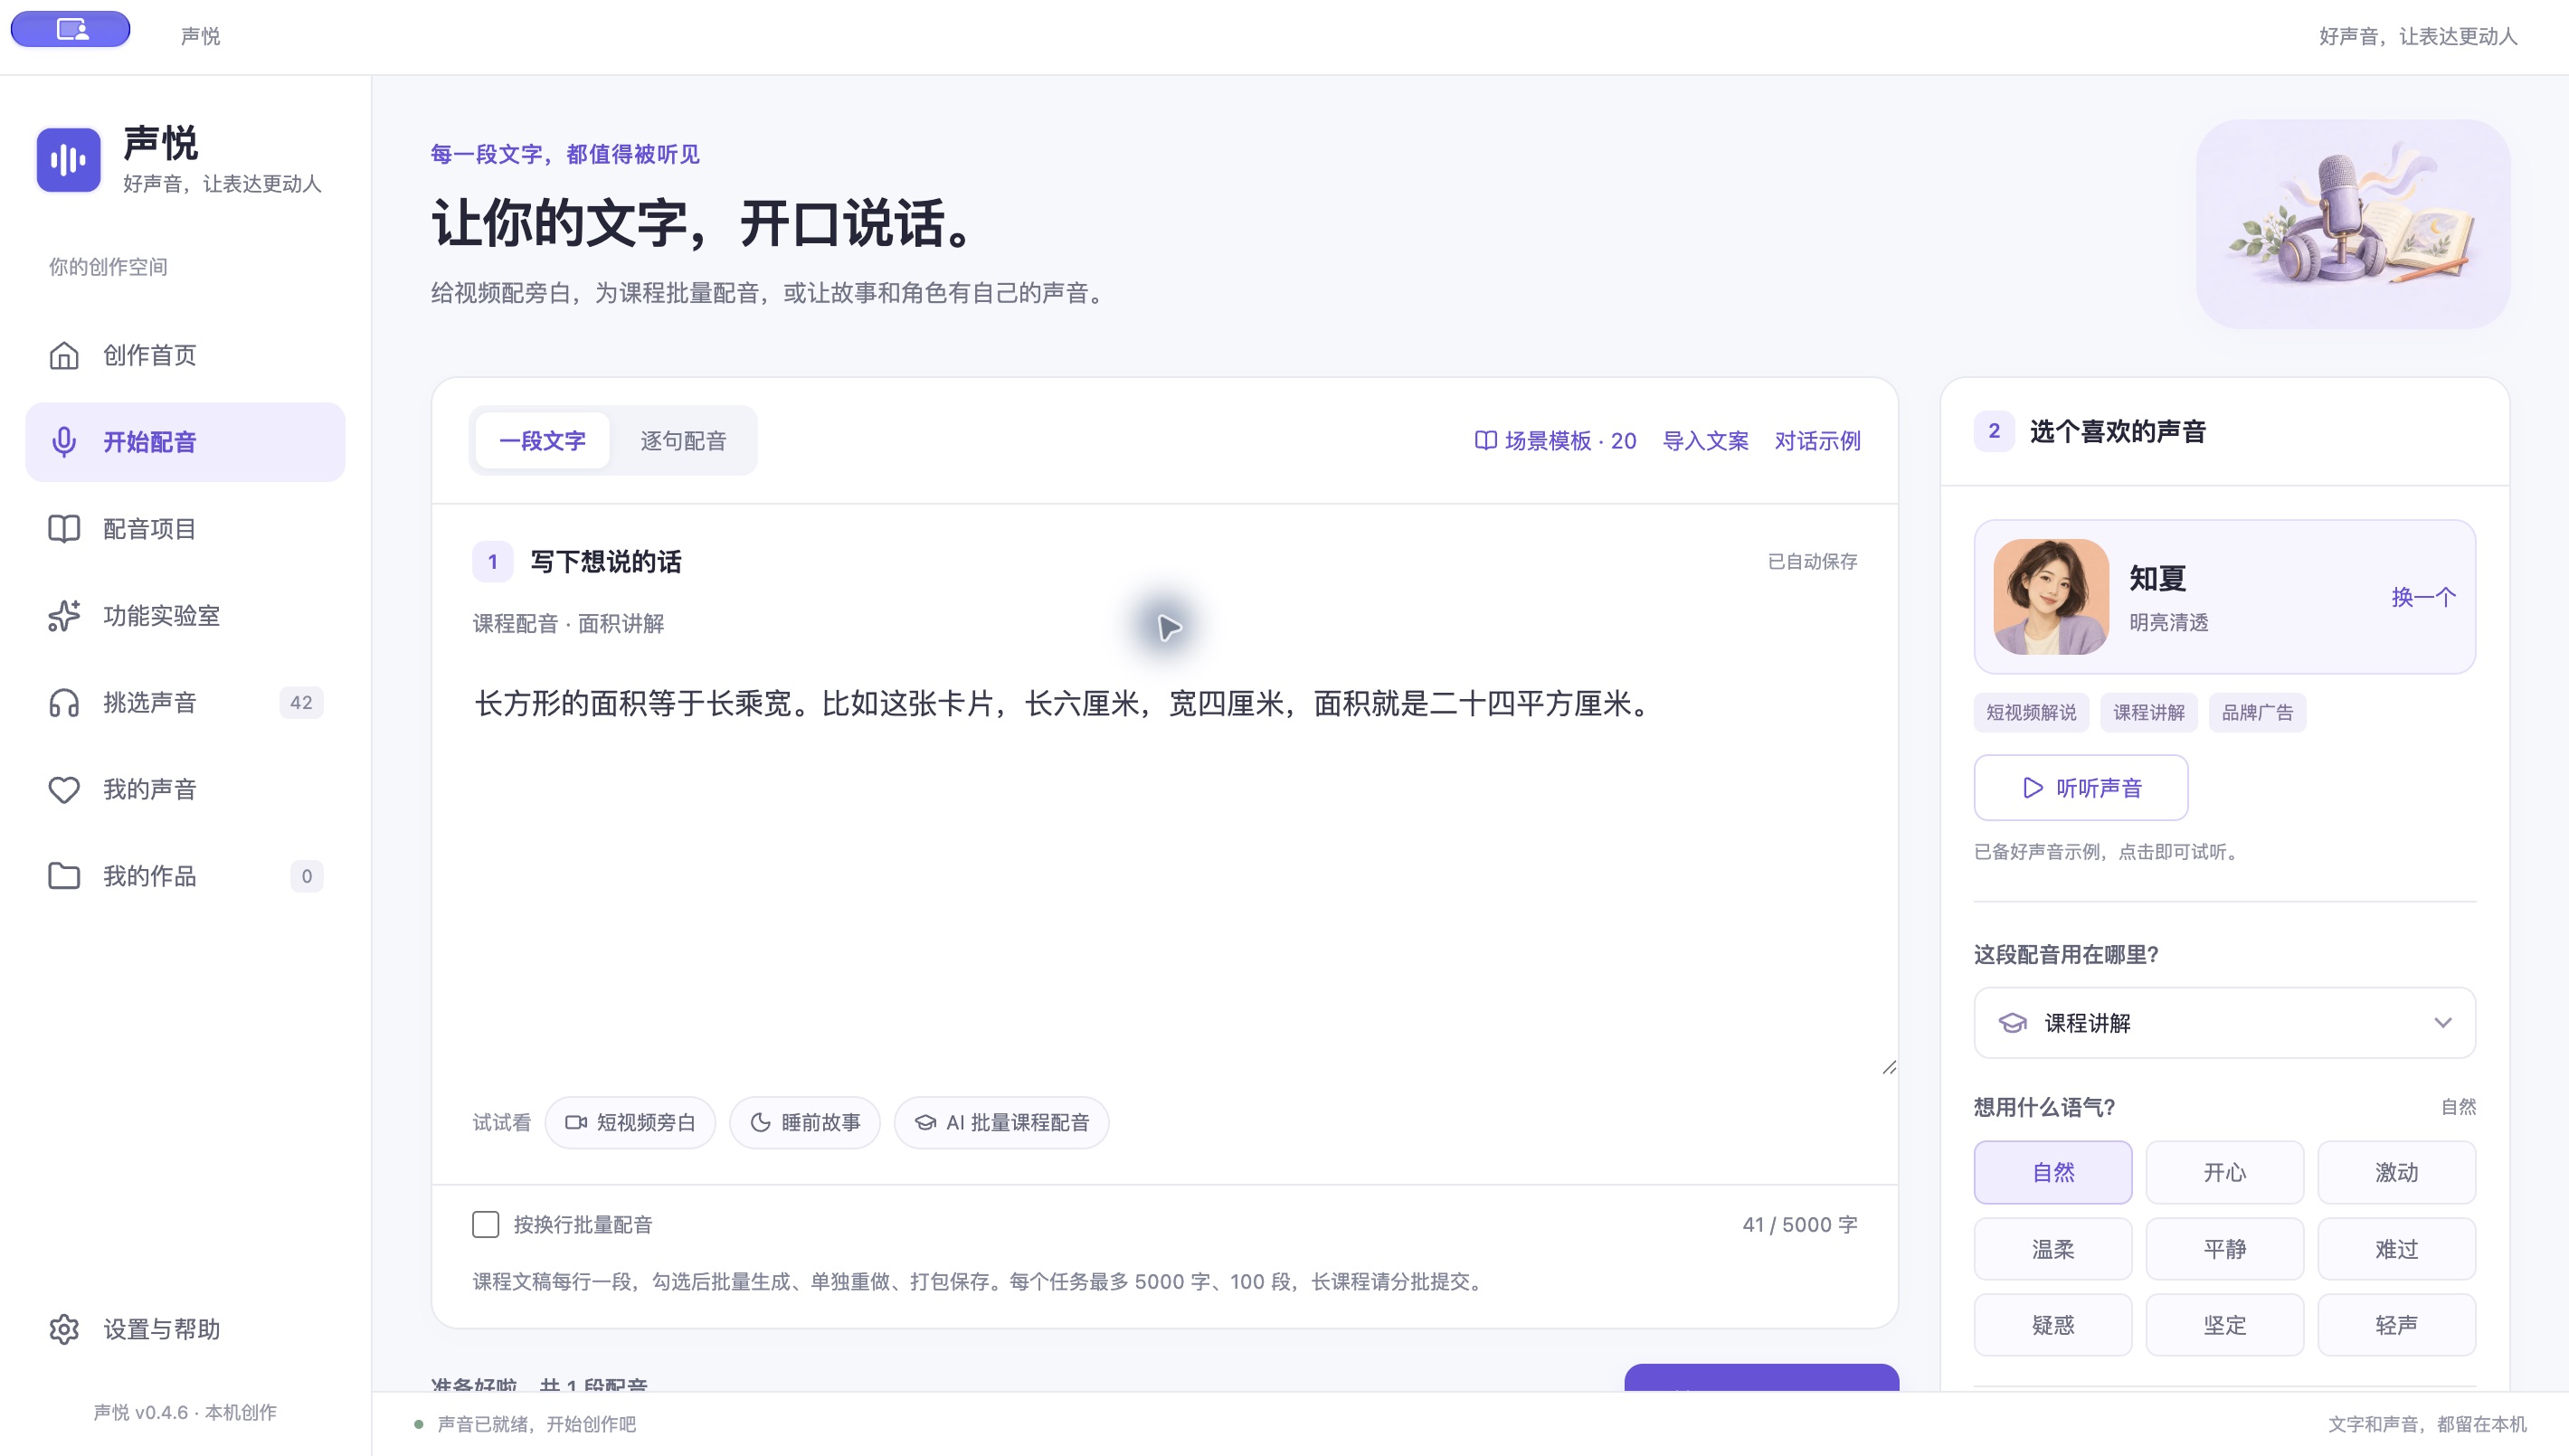The image size is (2569, 1456).
Task: Click the sparkle icon beside 功能实验室
Action: (64, 616)
